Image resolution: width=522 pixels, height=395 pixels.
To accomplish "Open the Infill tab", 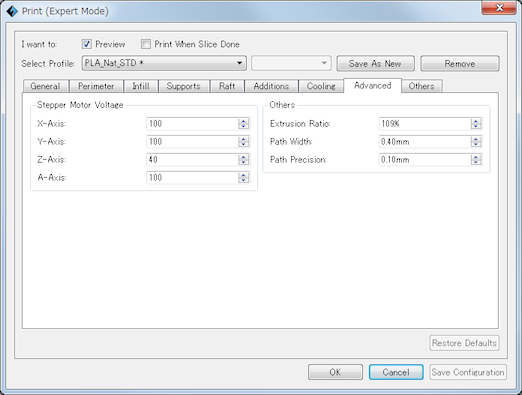I will 141,86.
